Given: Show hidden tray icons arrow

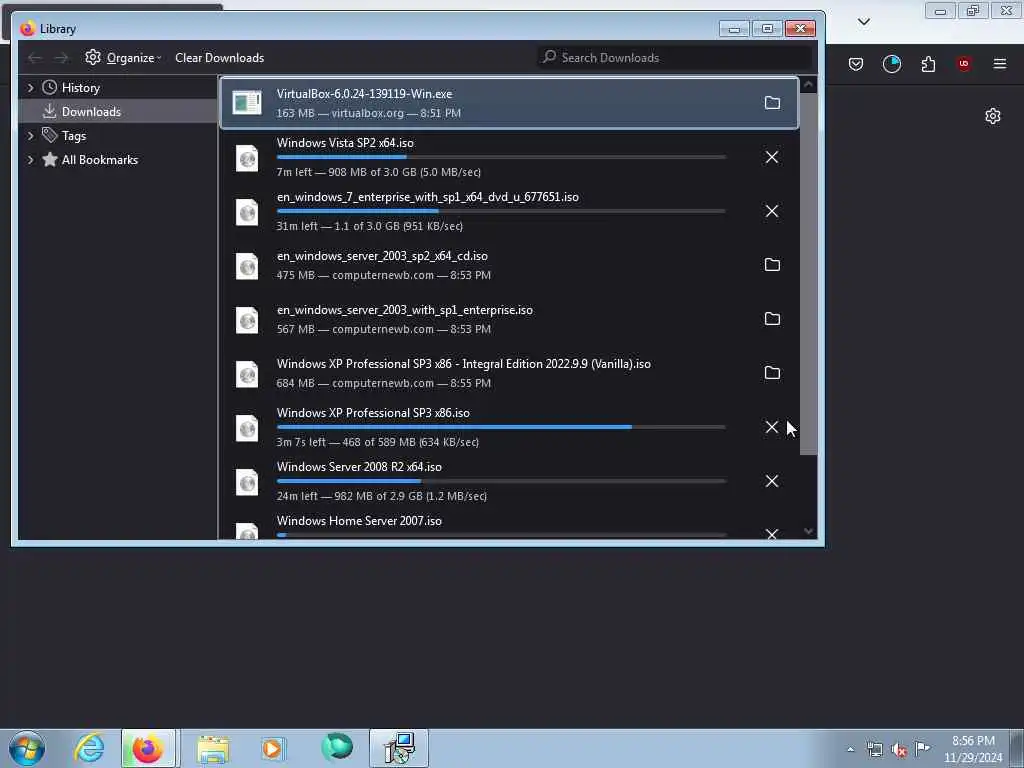Looking at the screenshot, I should 850,750.
